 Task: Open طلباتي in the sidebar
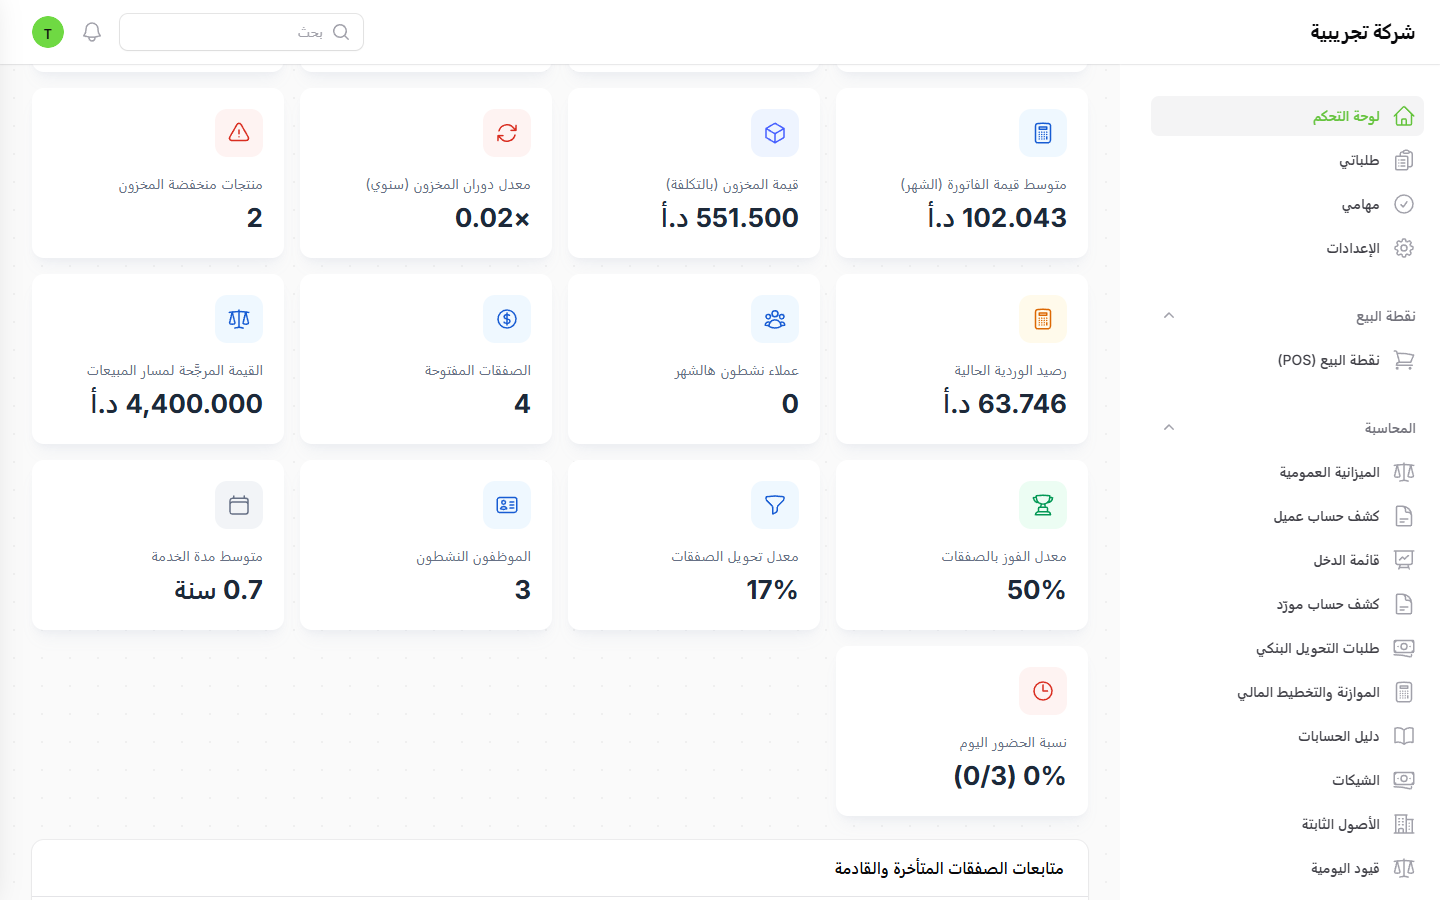(x=1287, y=160)
